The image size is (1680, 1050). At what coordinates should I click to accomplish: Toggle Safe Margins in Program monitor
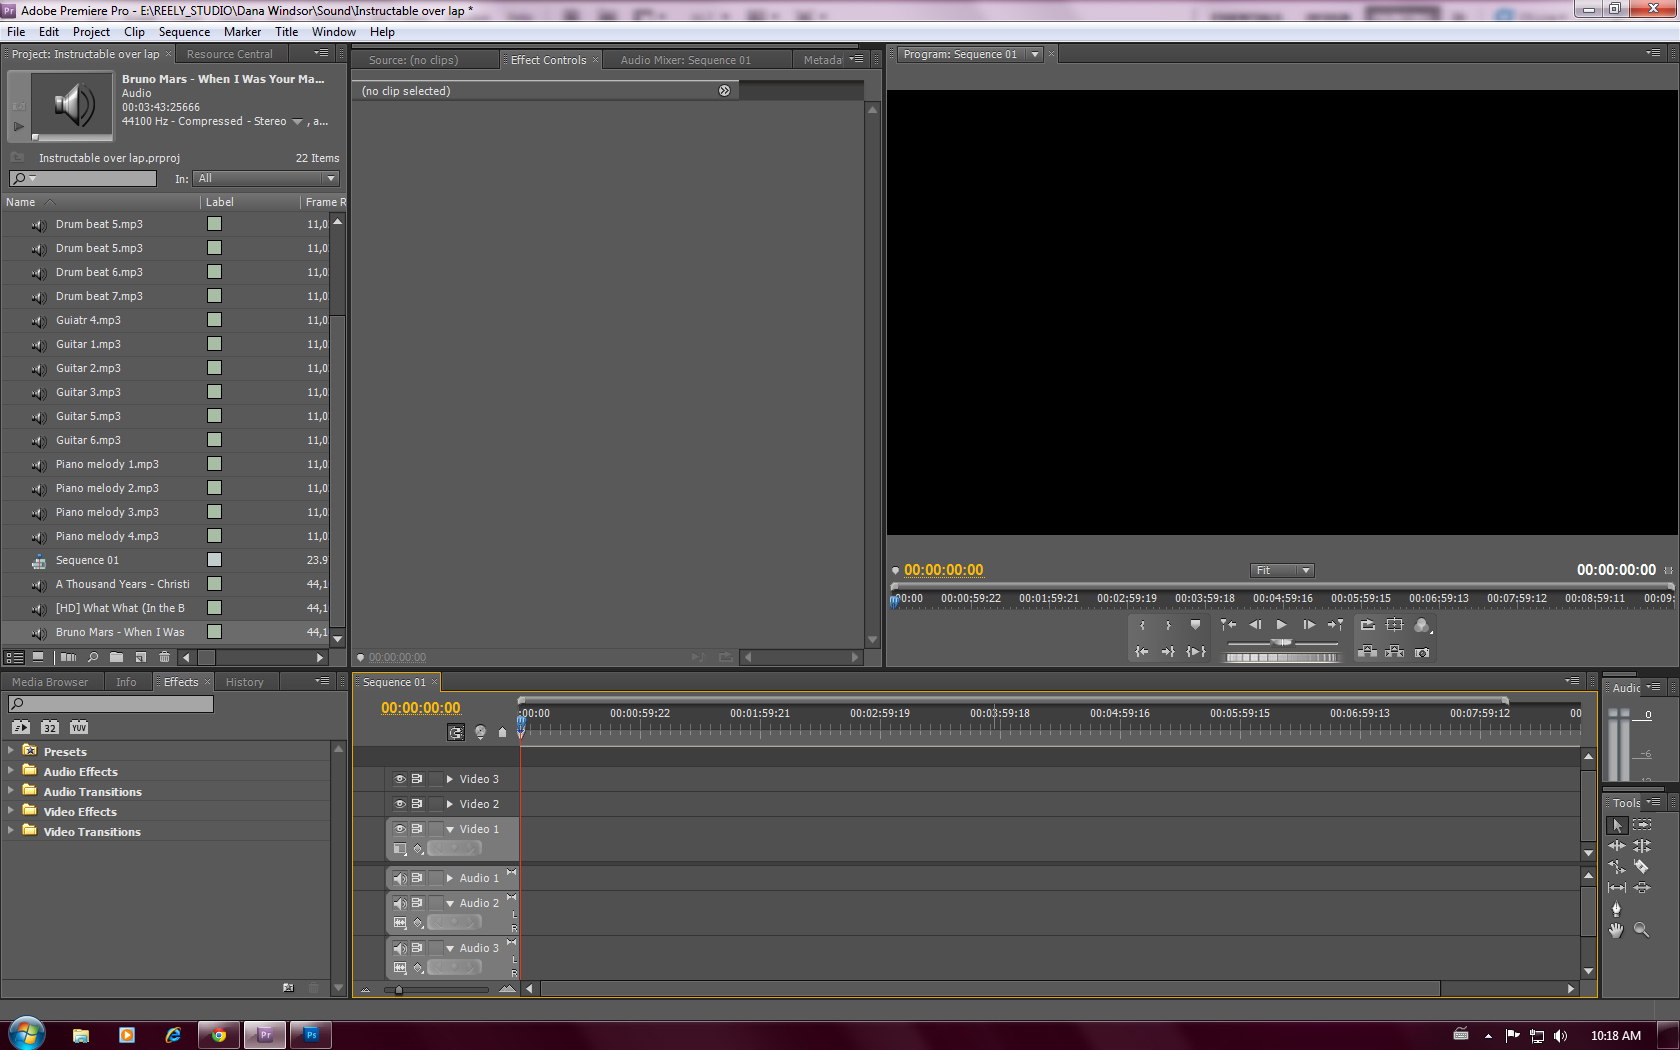tap(1395, 625)
